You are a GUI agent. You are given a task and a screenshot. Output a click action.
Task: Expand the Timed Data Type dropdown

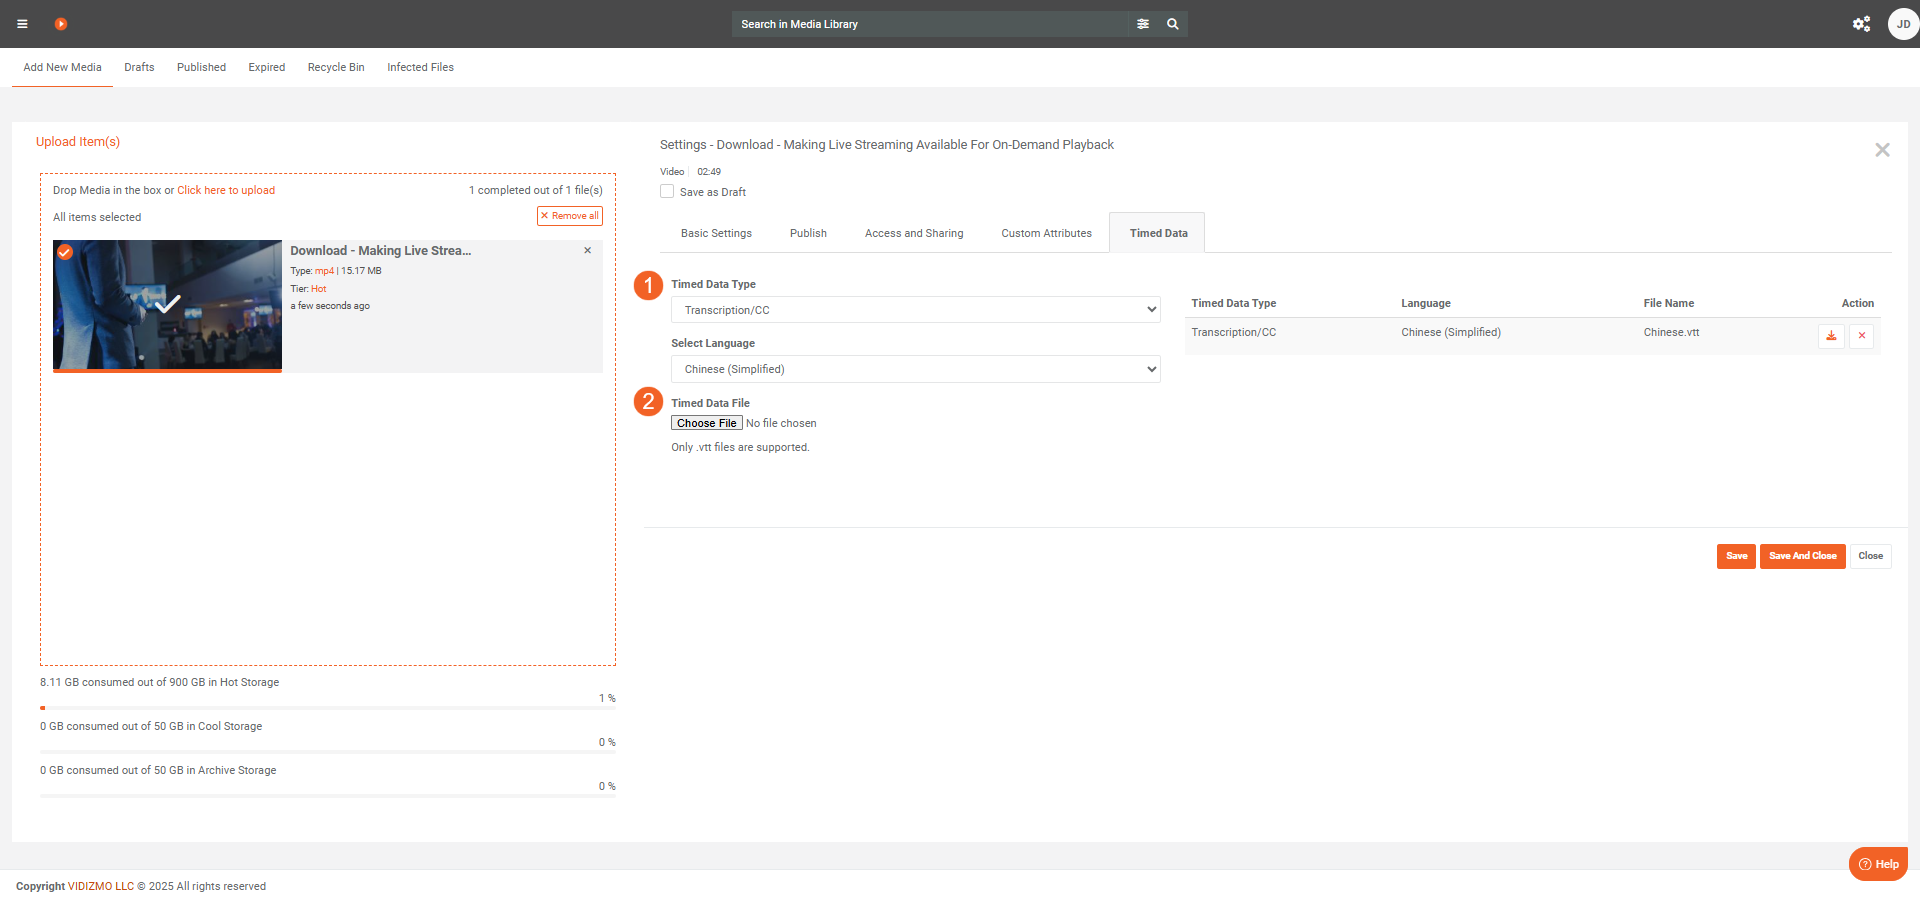tap(915, 310)
